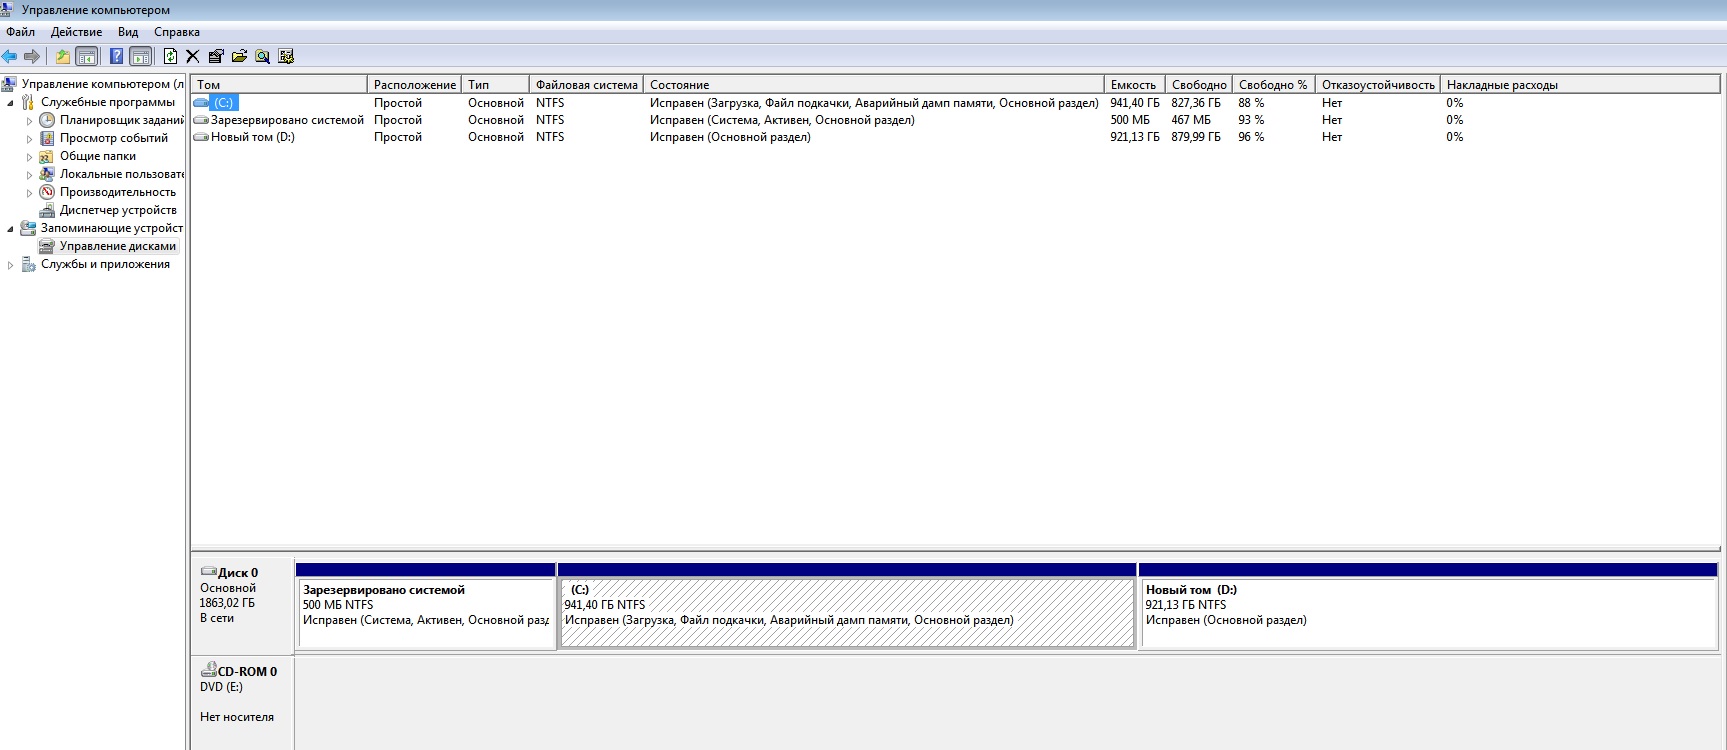
Task: Select Зарезервировано системой row in volume list
Action: click(287, 120)
